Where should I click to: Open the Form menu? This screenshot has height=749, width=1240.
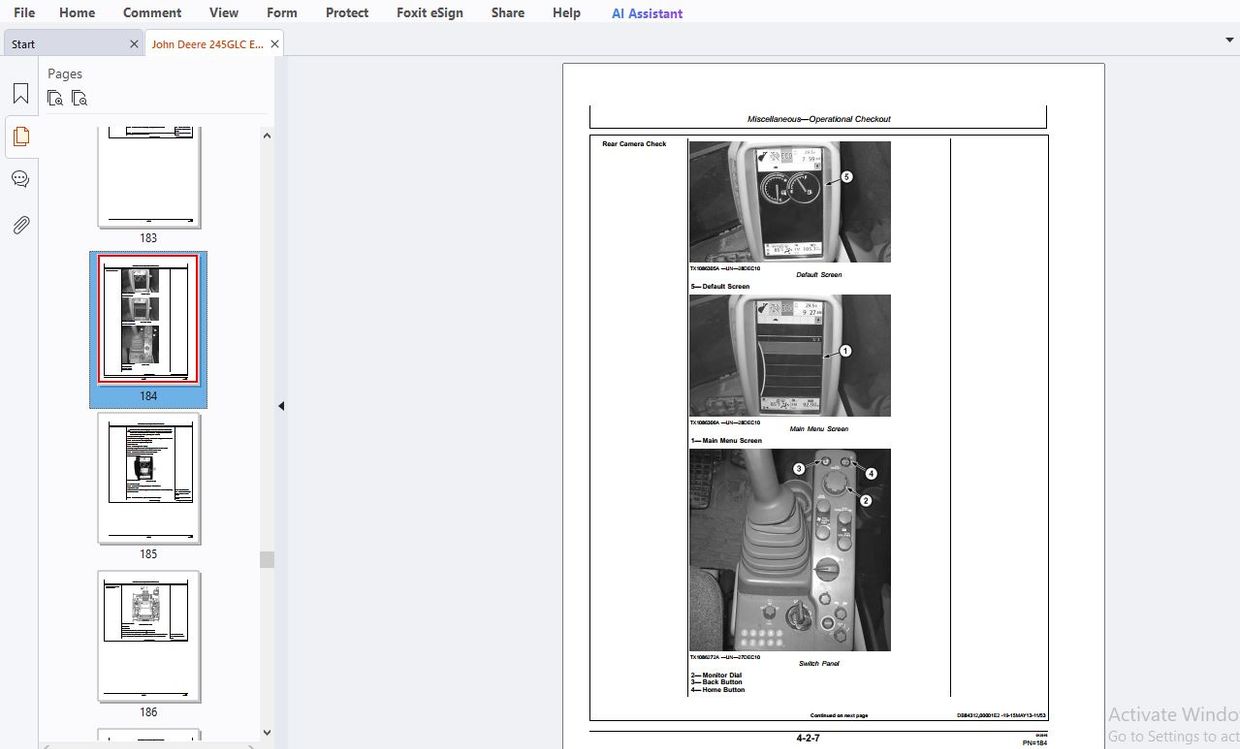click(281, 12)
